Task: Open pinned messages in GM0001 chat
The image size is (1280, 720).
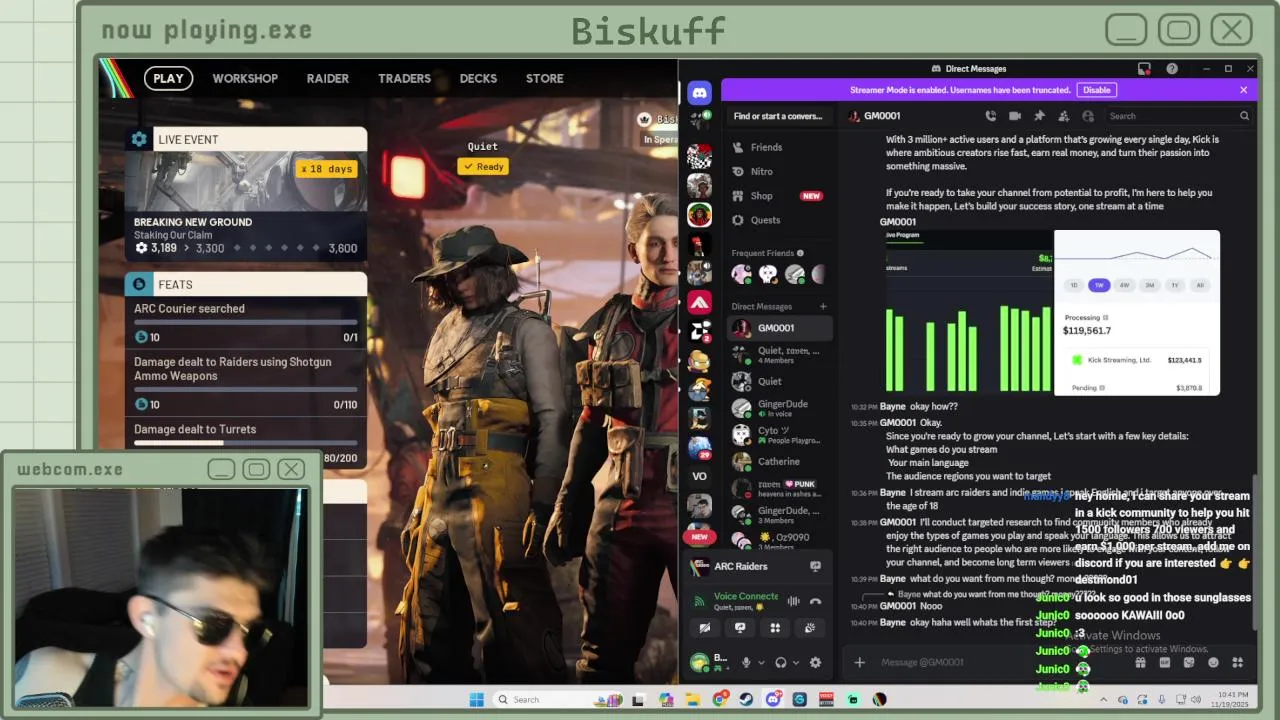Action: 1039,116
